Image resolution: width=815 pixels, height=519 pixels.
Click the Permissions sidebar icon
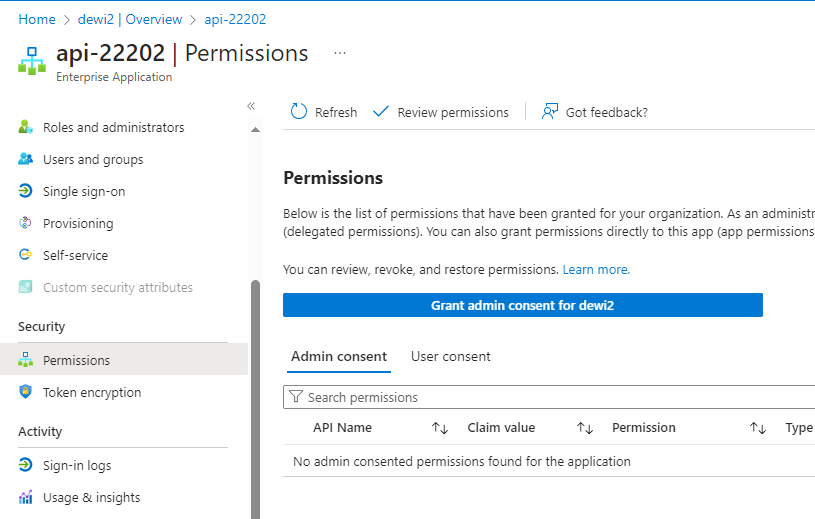25,360
